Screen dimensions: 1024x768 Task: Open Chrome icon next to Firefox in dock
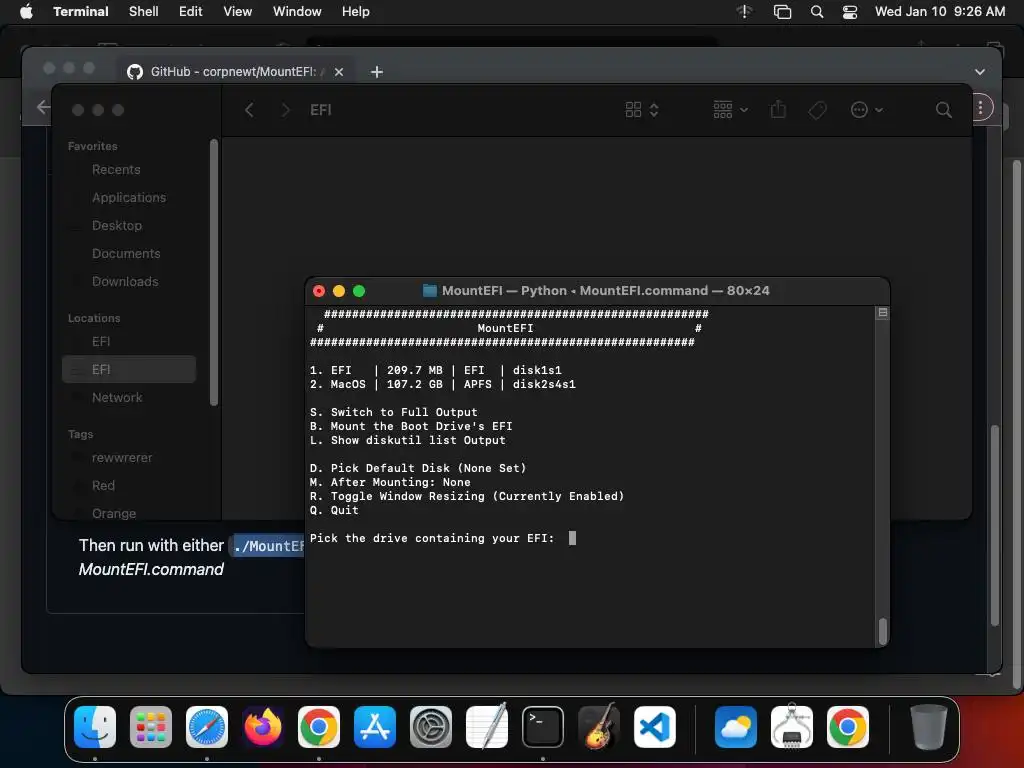(x=319, y=727)
